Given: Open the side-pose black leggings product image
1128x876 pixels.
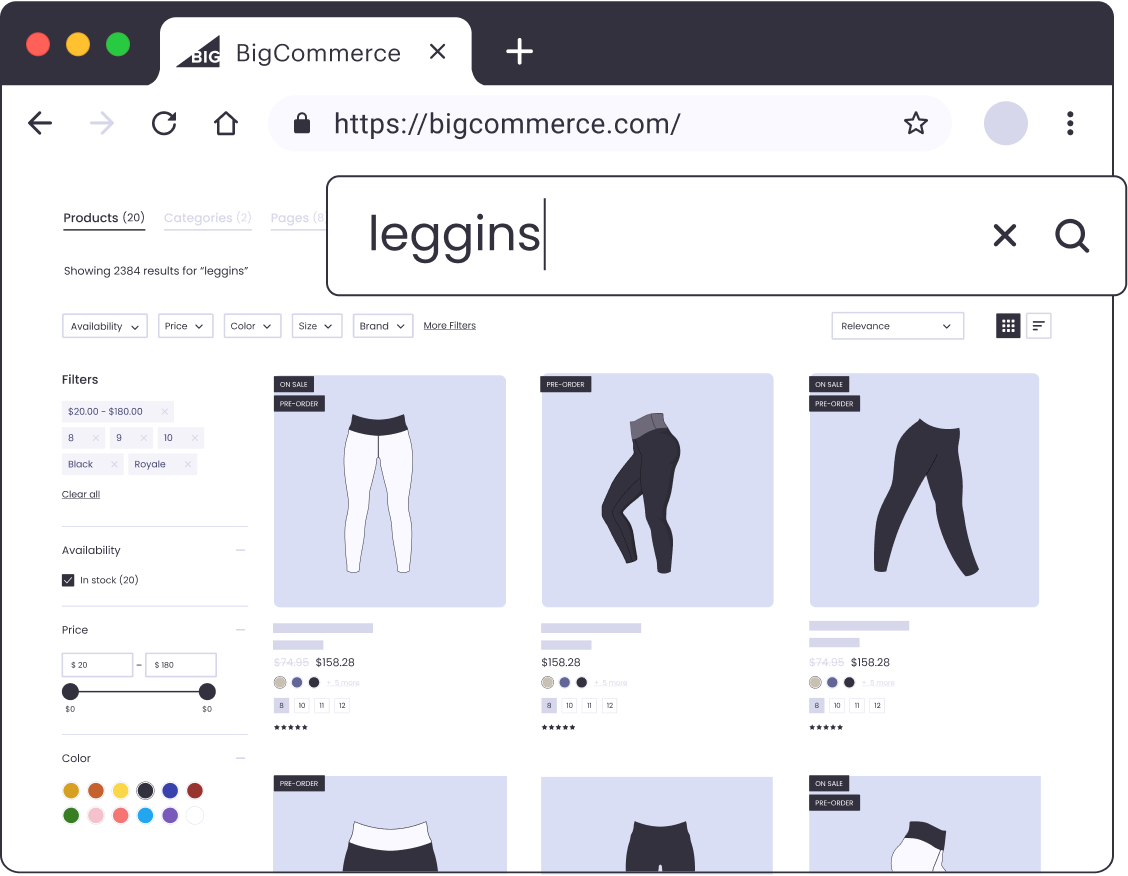Looking at the screenshot, I should pos(658,491).
